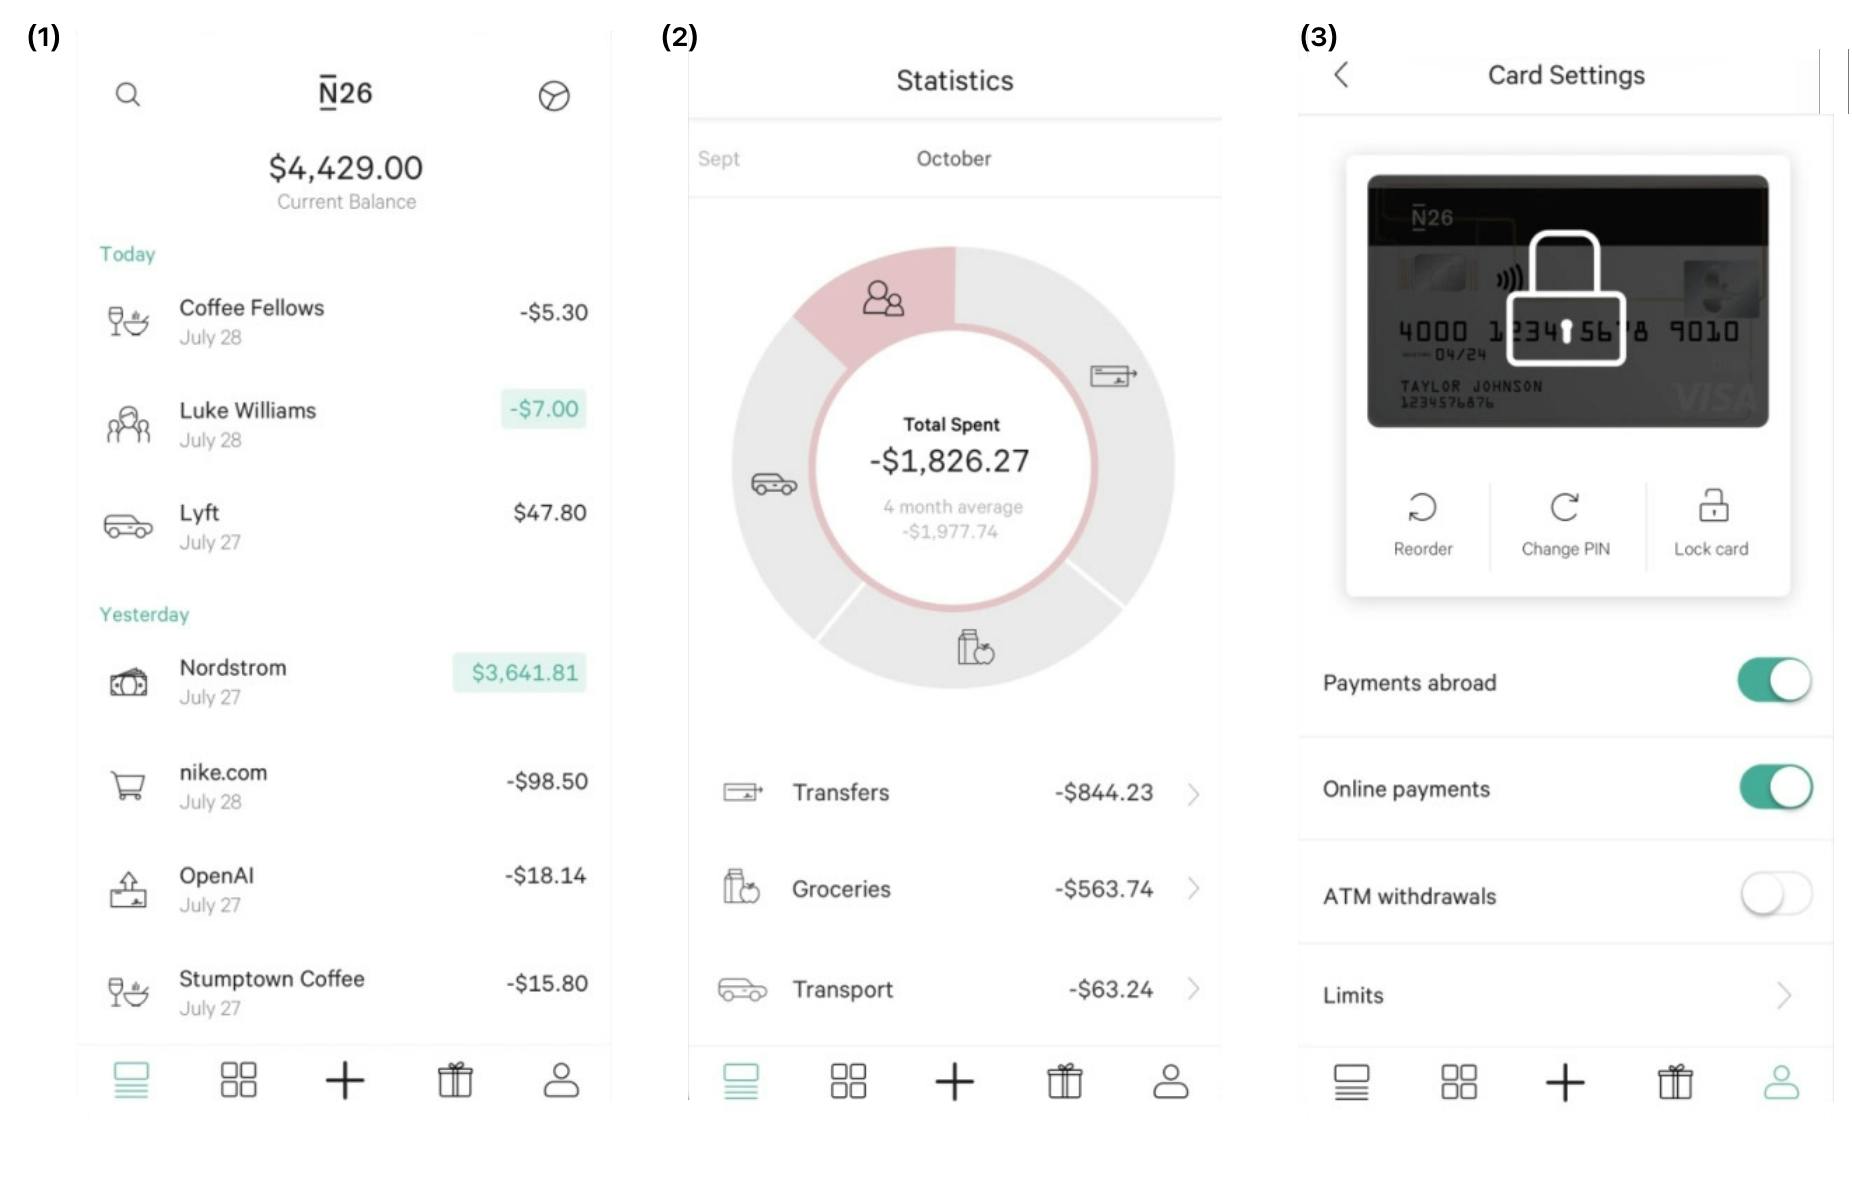This screenshot has width=1852, height=1180.
Task: Open the Groceries spending category
Action: point(955,889)
